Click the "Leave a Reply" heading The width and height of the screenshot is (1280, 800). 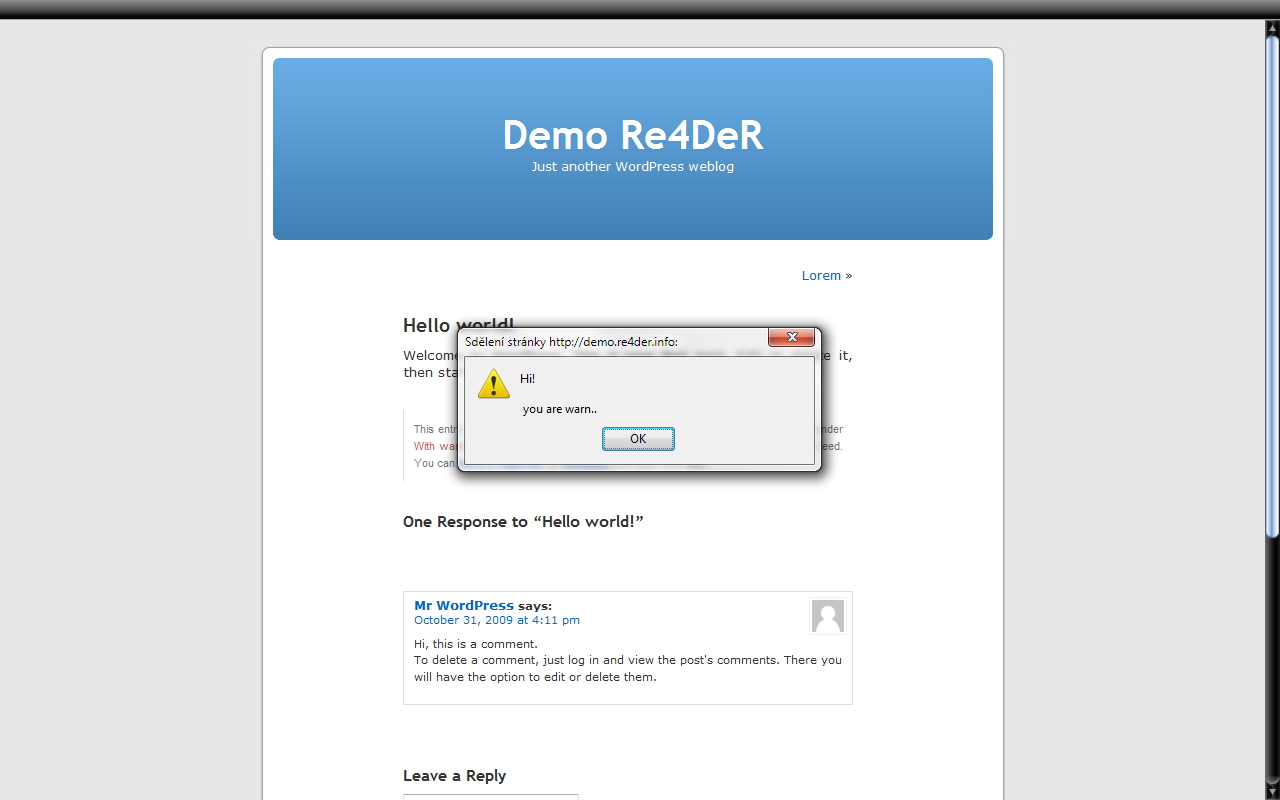coord(454,776)
